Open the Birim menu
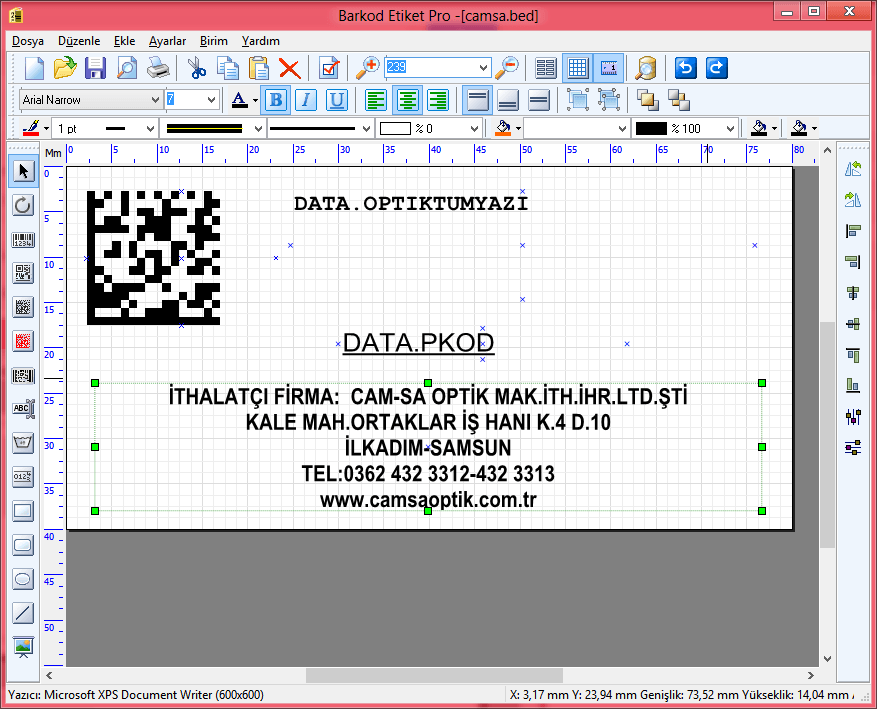 pyautogui.click(x=214, y=41)
